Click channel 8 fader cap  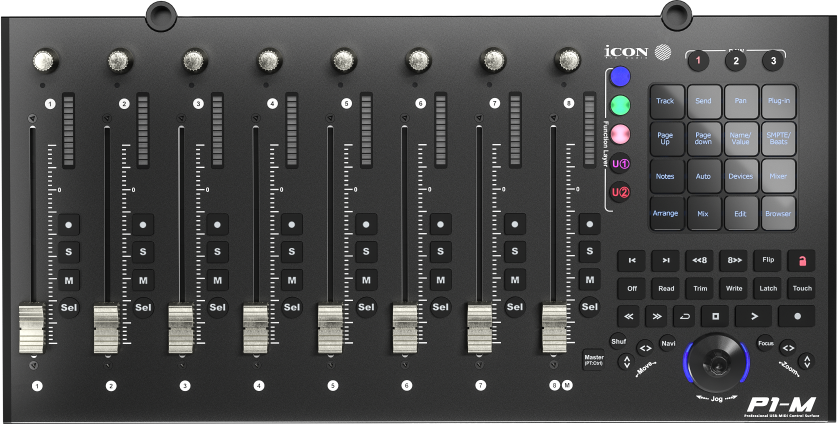555,327
